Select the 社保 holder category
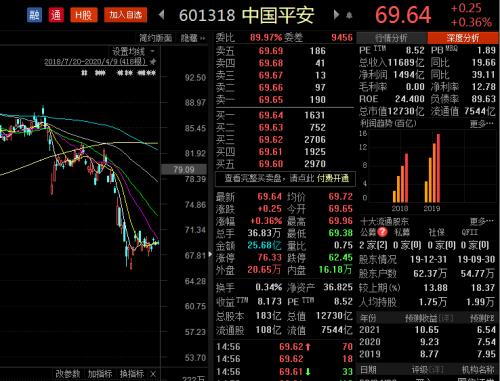 [436, 232]
